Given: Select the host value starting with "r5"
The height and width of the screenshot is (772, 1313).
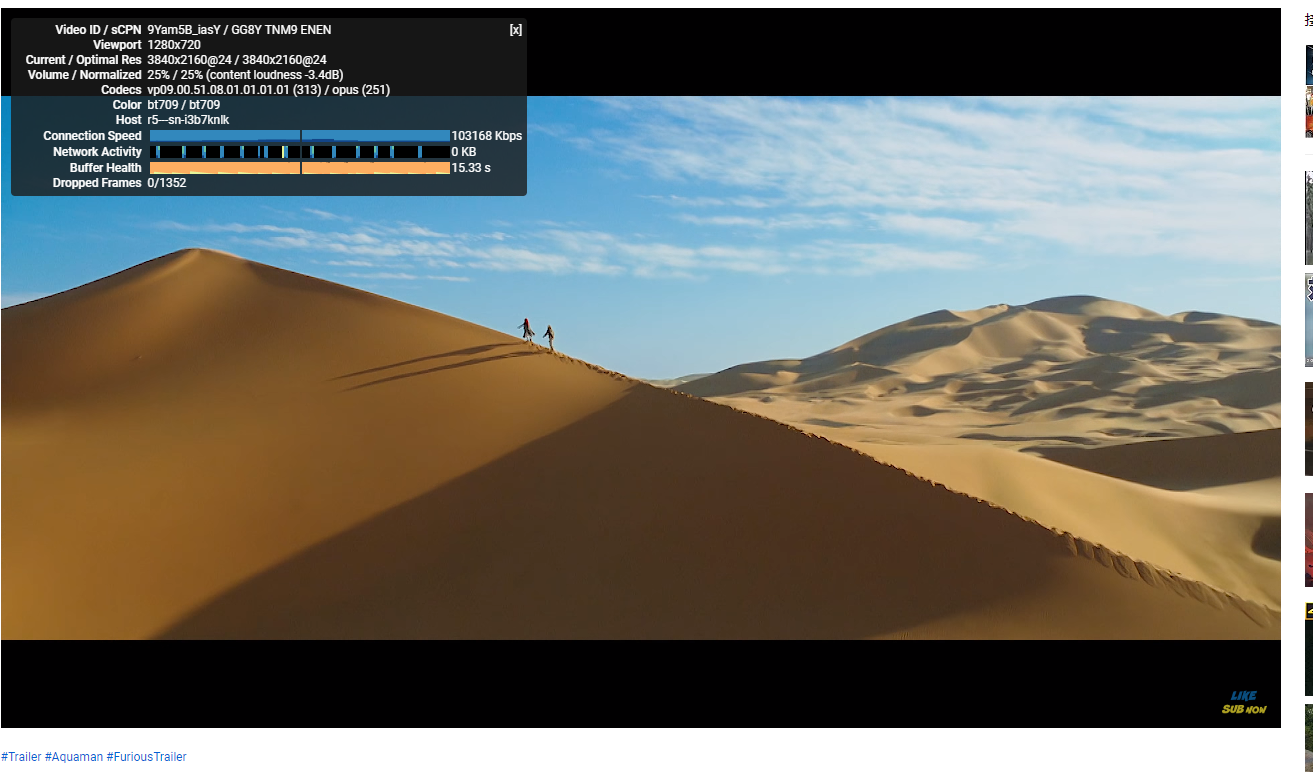Looking at the screenshot, I should point(188,120).
